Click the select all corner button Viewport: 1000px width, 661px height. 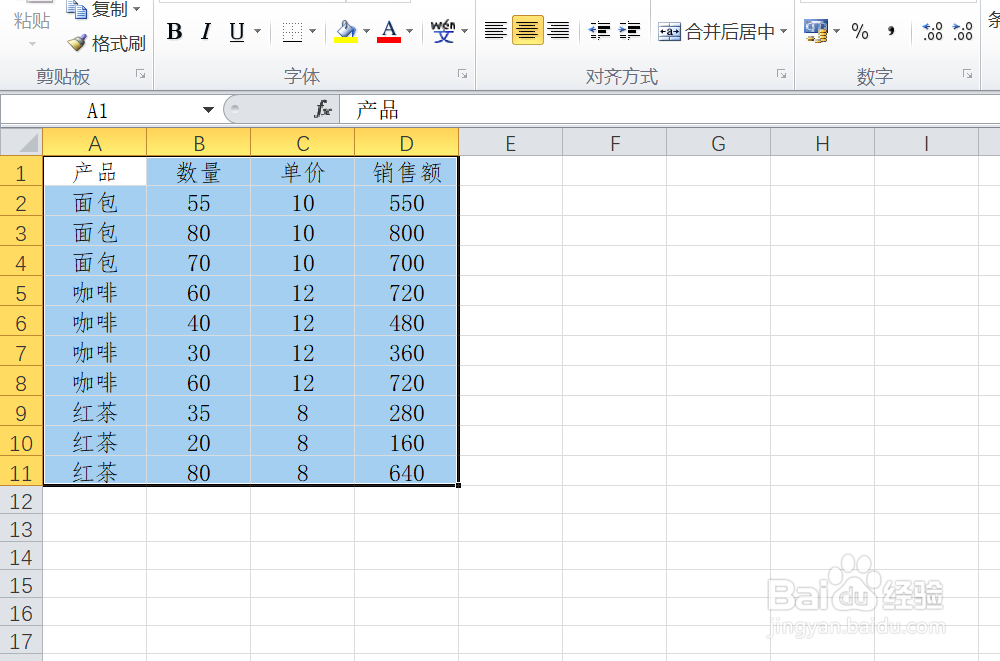click(x=21, y=142)
